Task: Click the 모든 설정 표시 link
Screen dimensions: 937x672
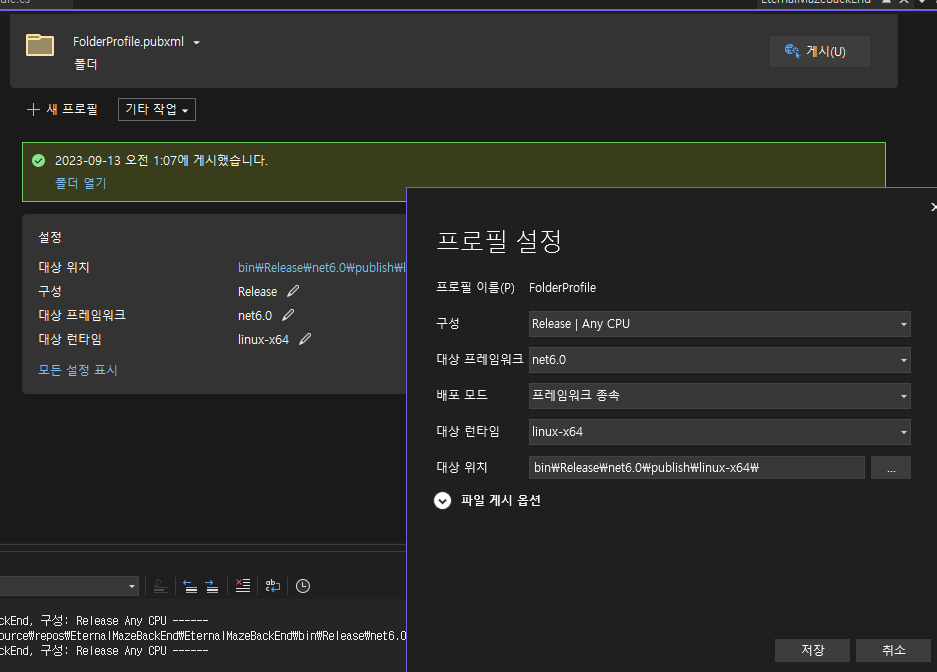Action: click(78, 370)
